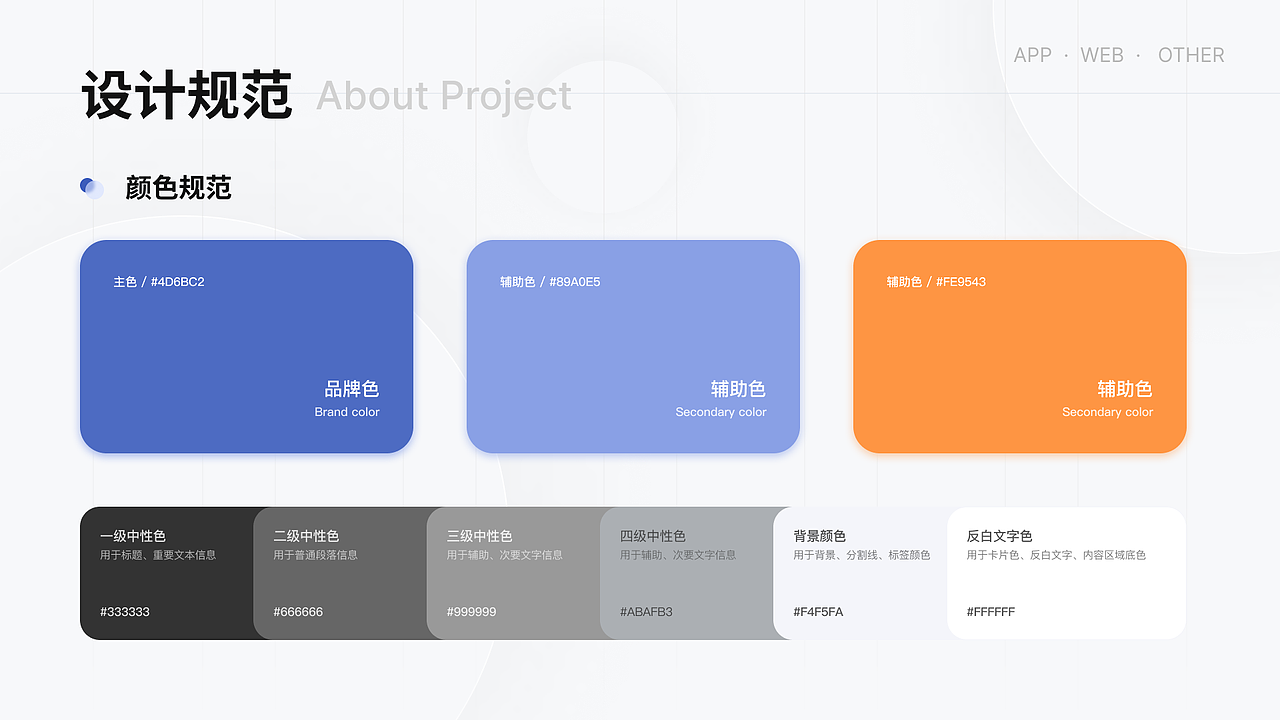Click the 辅助色 / #89A0E5 label

[550, 282]
